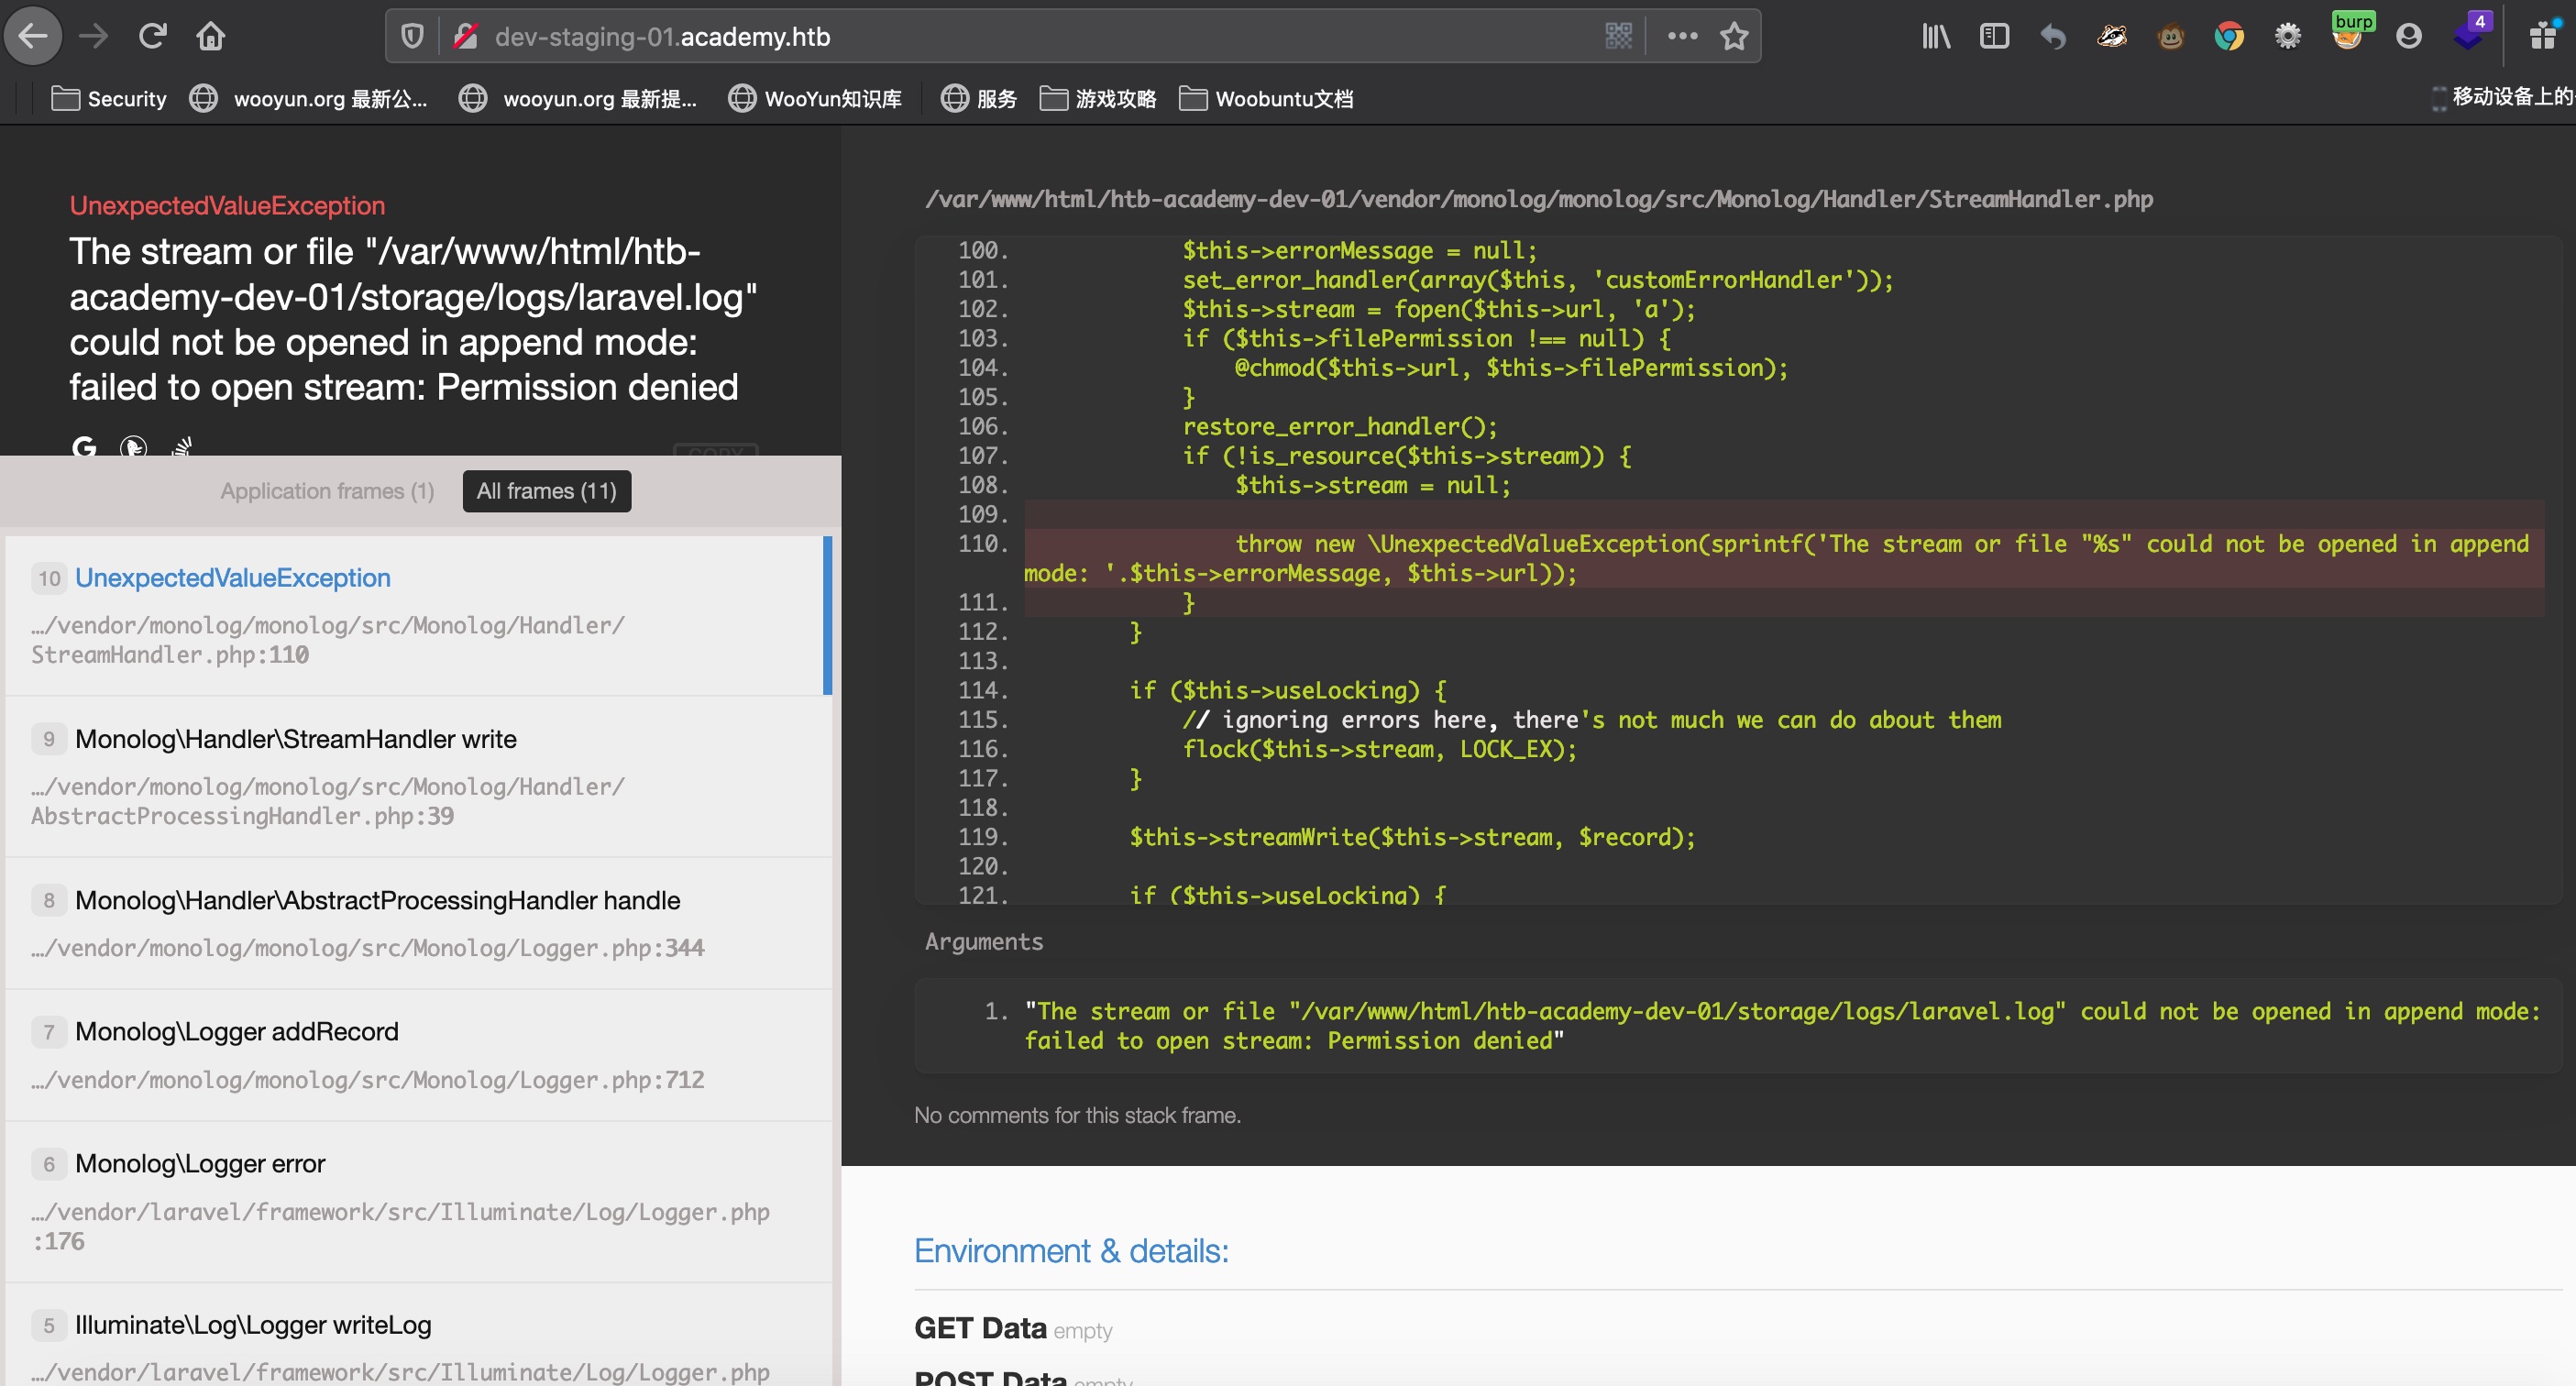Search the error on Stack Overflow

point(182,447)
